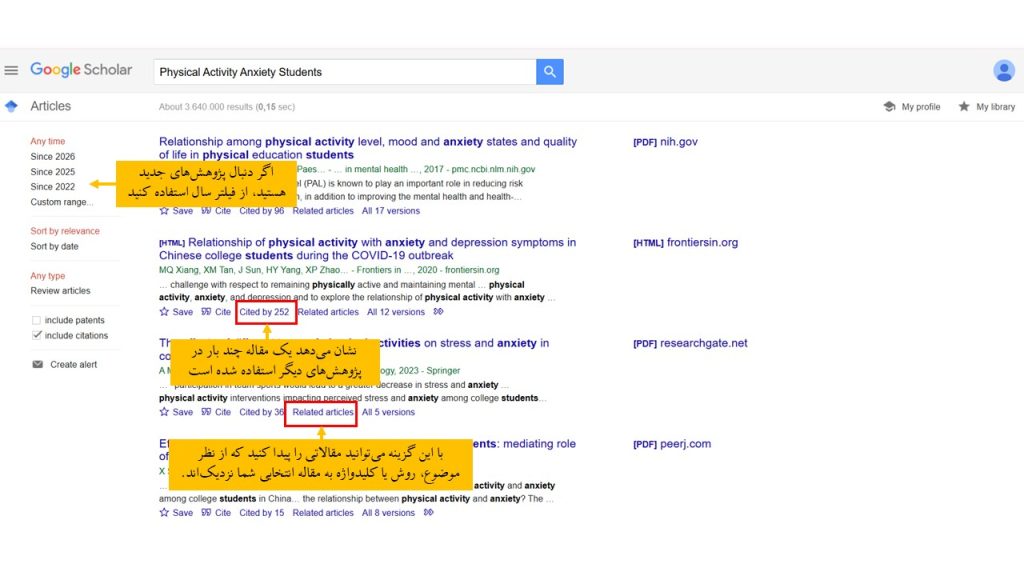The height and width of the screenshot is (576, 1024).
Task: Click the Create alert link
Action: pyautogui.click(x=73, y=364)
